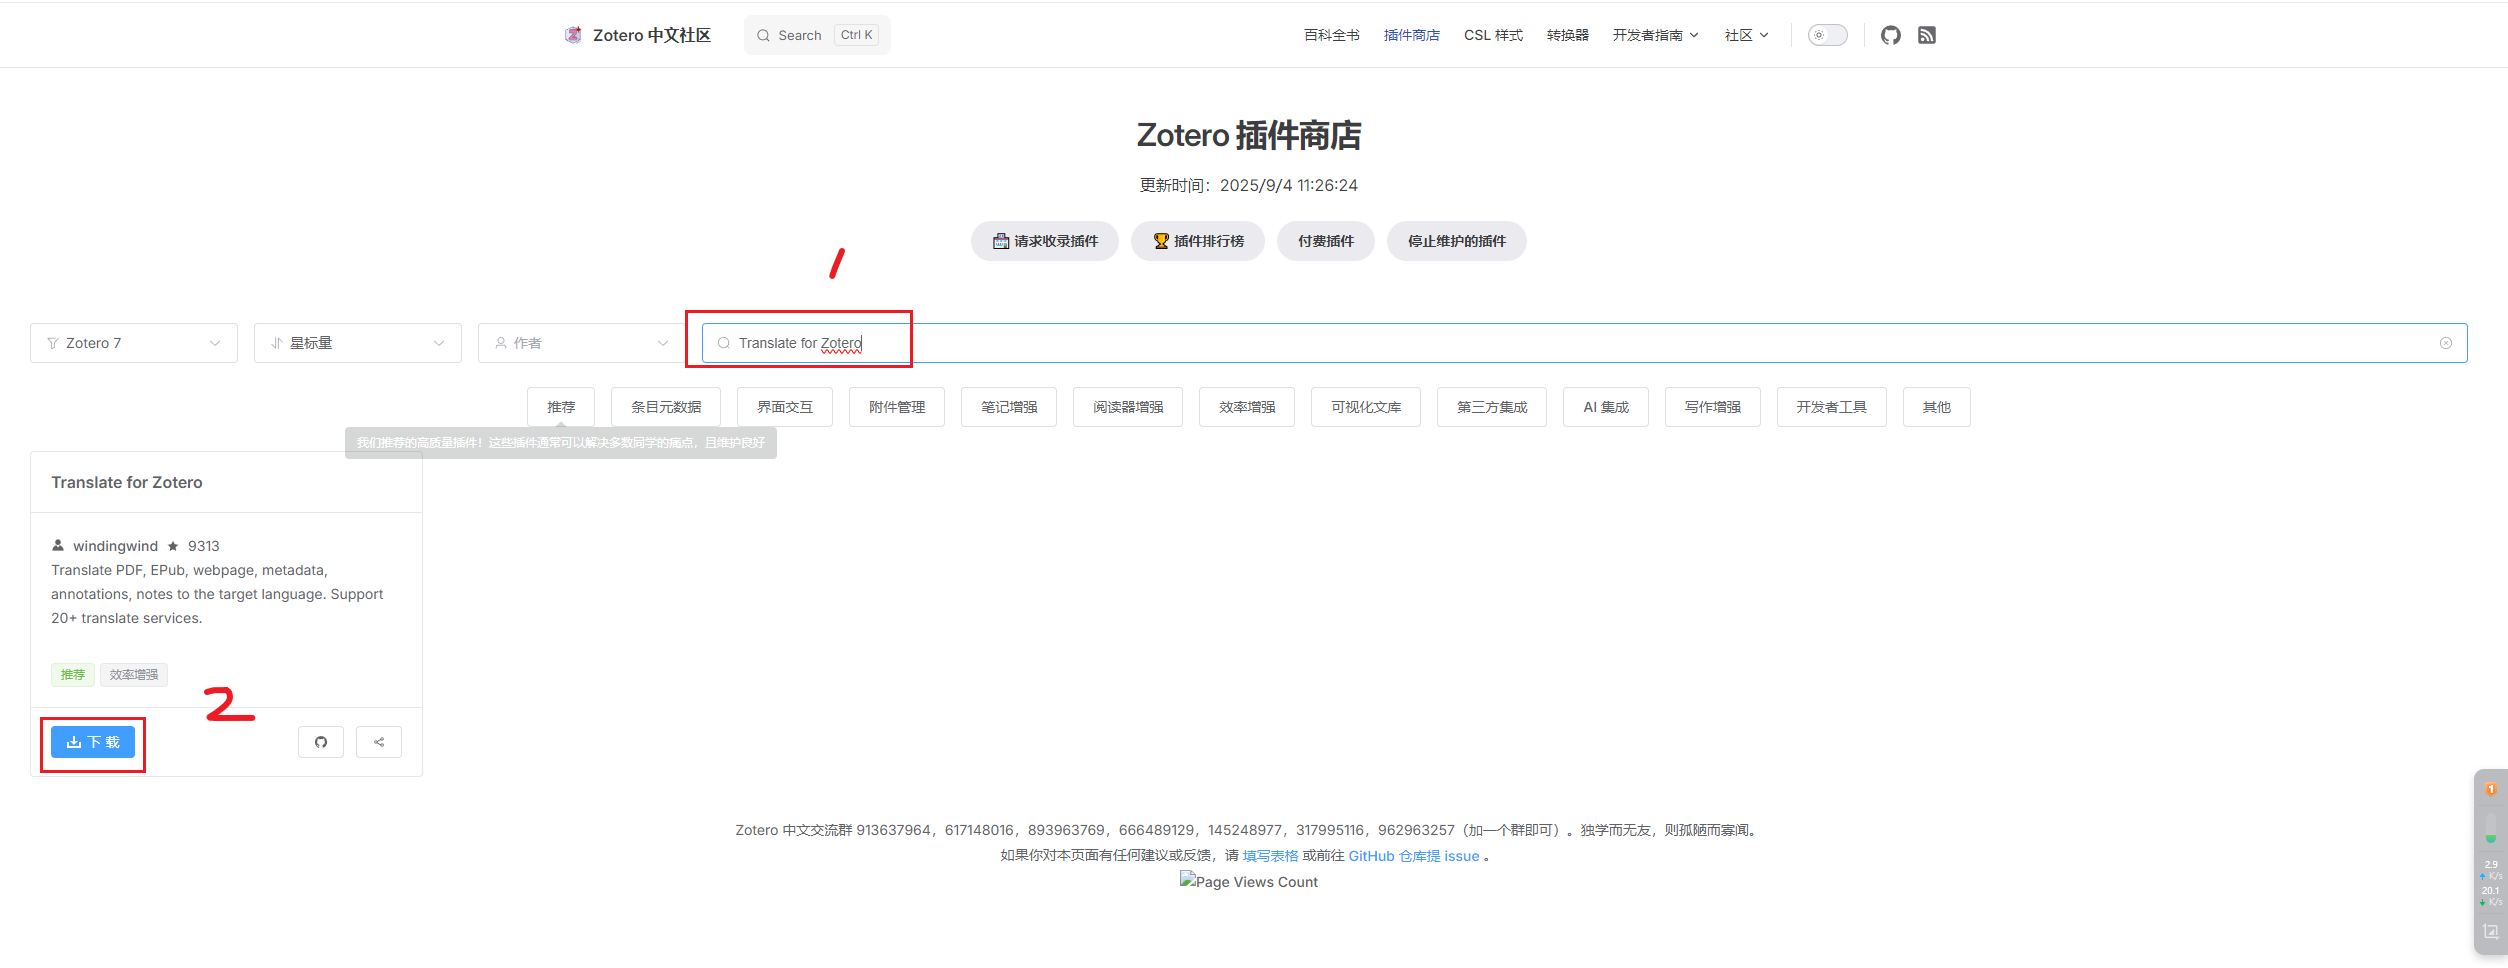The image size is (2508, 968).
Task: Show 付费插件 list
Action: tap(1326, 241)
